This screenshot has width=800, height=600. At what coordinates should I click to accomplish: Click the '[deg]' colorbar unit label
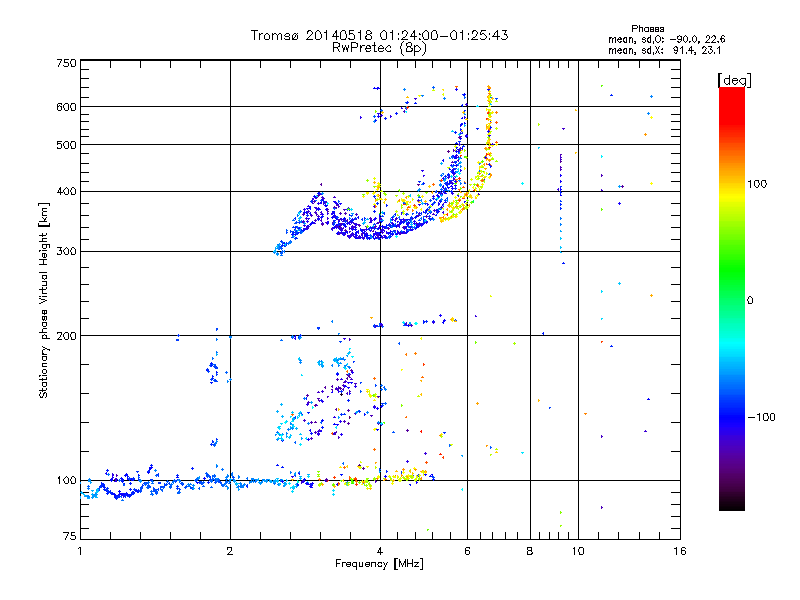click(734, 80)
